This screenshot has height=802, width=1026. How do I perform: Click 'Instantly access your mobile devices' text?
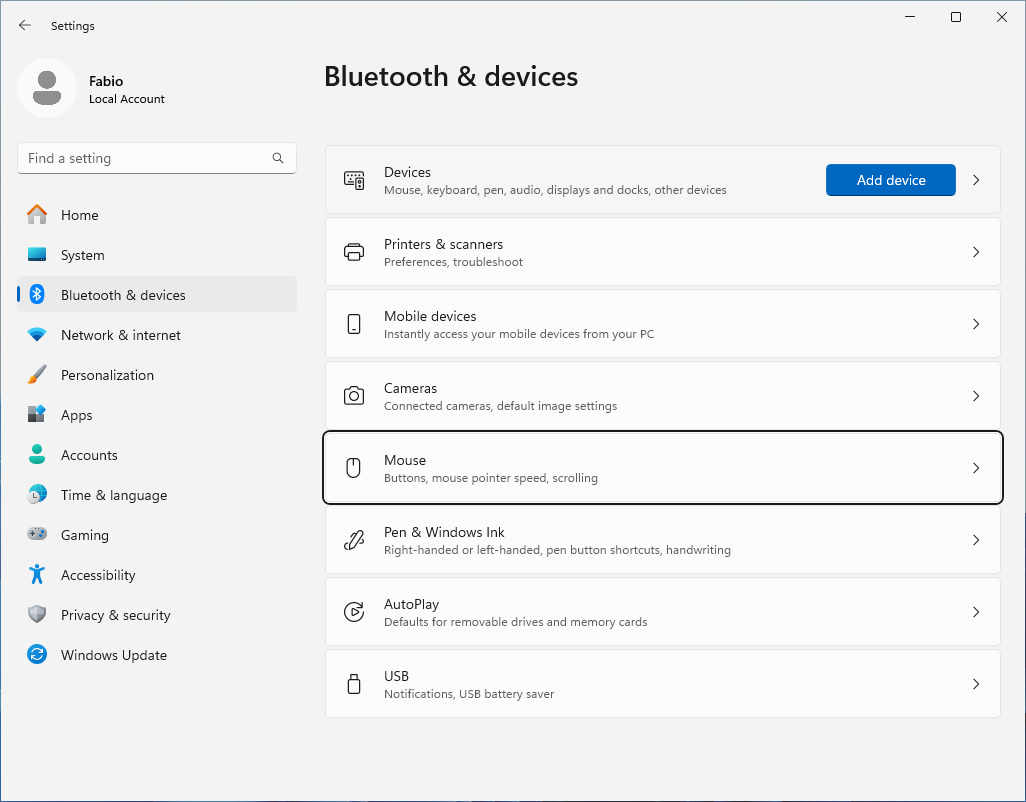click(x=519, y=334)
